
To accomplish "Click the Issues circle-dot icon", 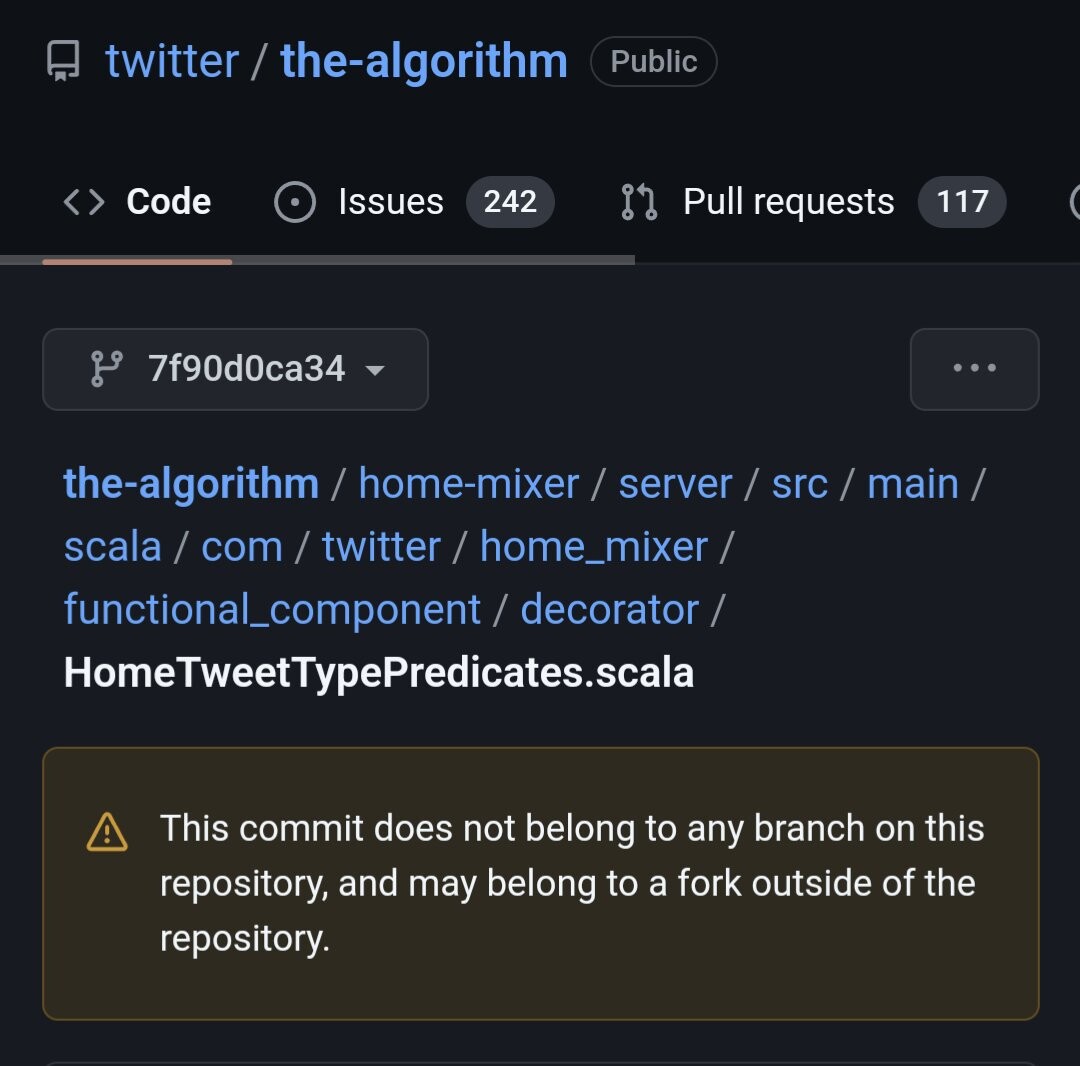I will (x=295, y=202).
